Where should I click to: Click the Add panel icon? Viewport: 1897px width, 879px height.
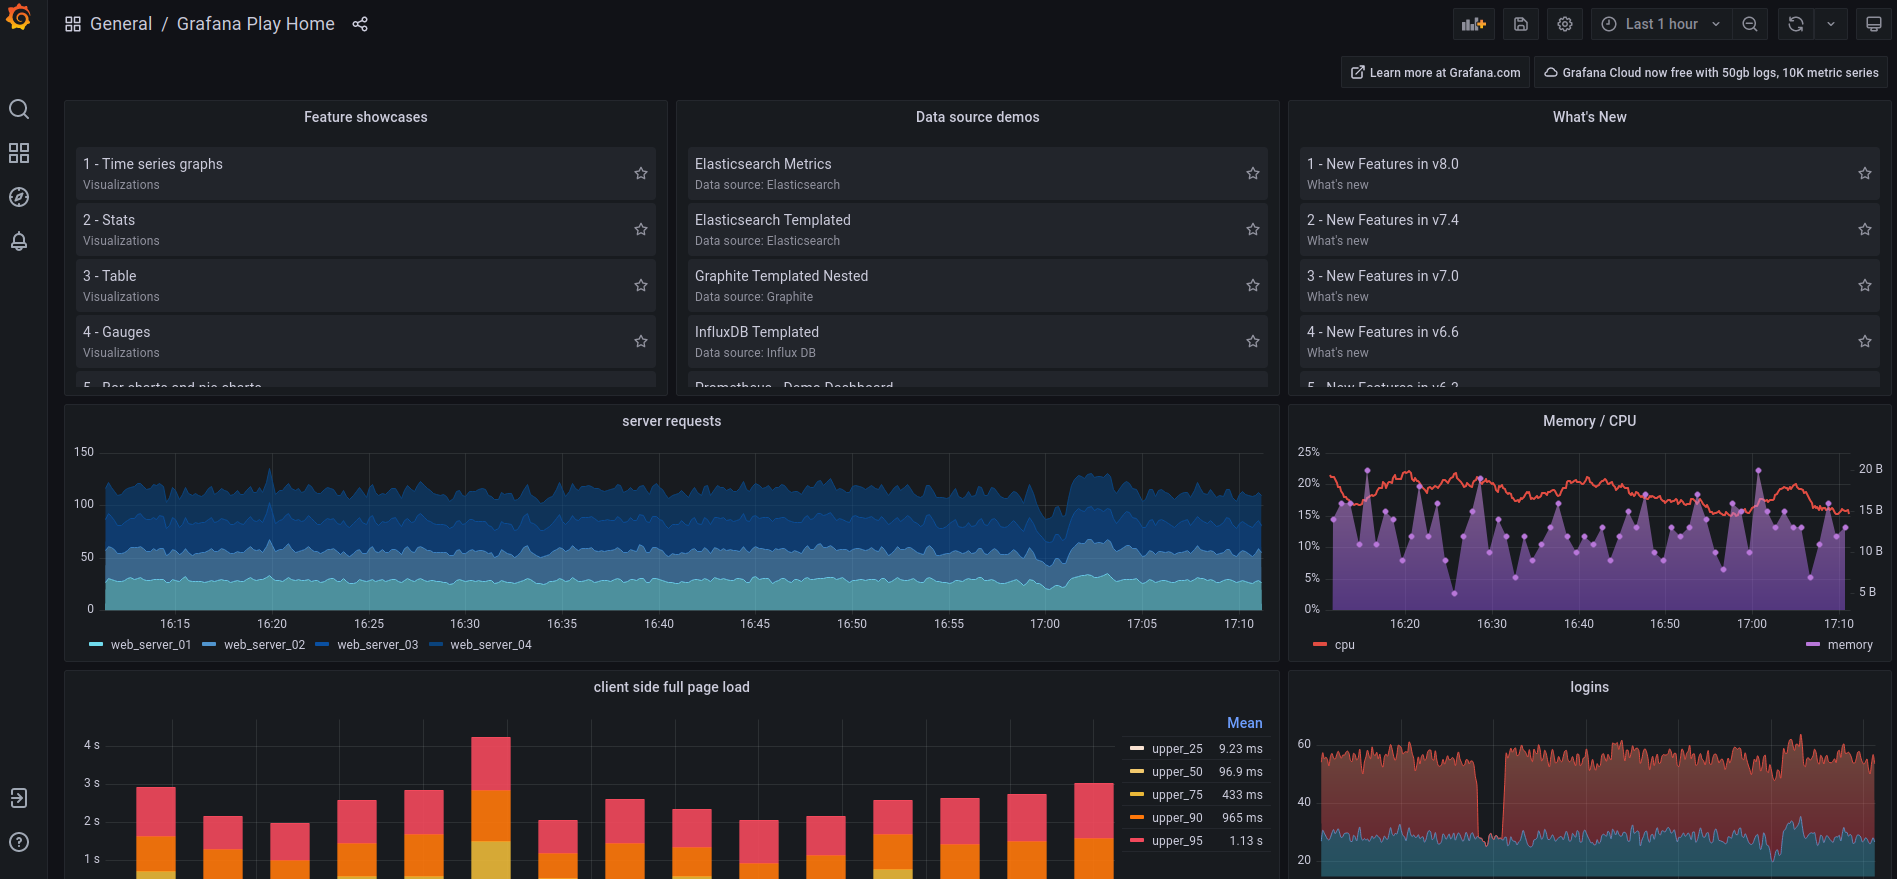click(1473, 24)
